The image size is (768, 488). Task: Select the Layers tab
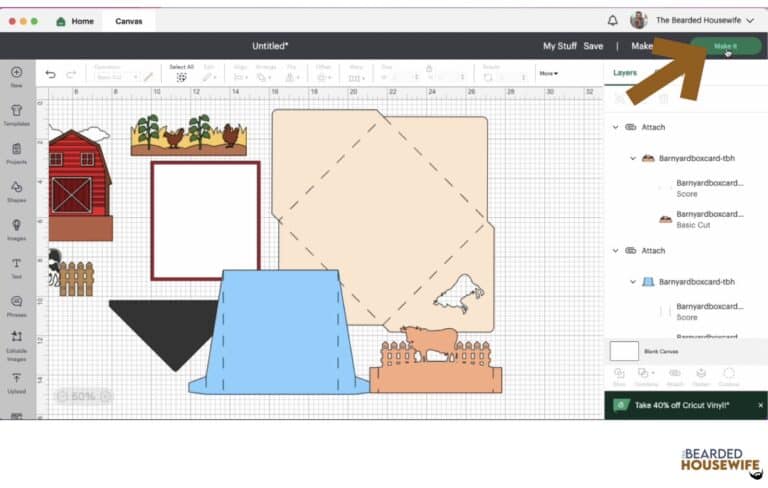pos(625,73)
